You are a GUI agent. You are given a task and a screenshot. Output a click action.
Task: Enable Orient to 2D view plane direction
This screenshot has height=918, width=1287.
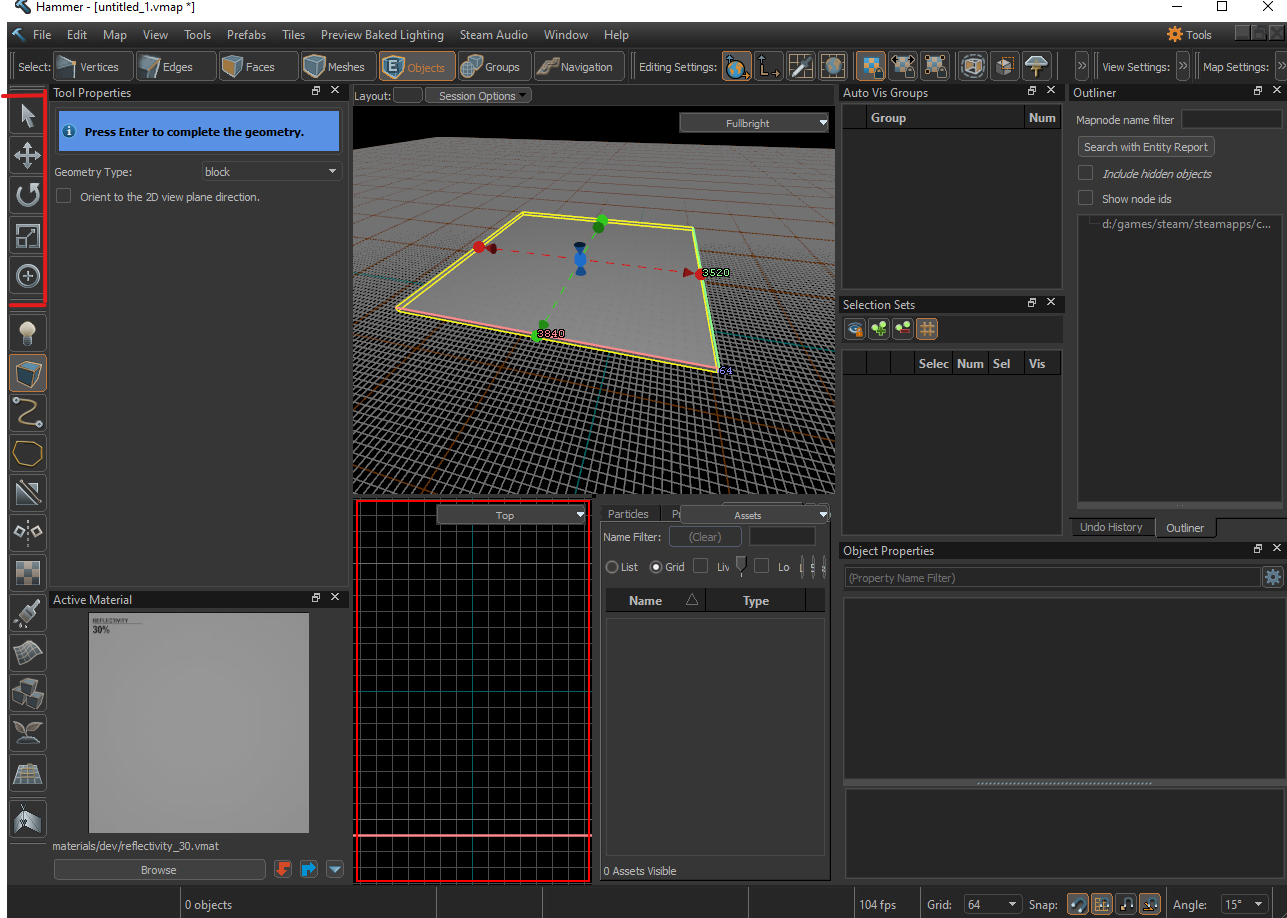click(x=64, y=197)
